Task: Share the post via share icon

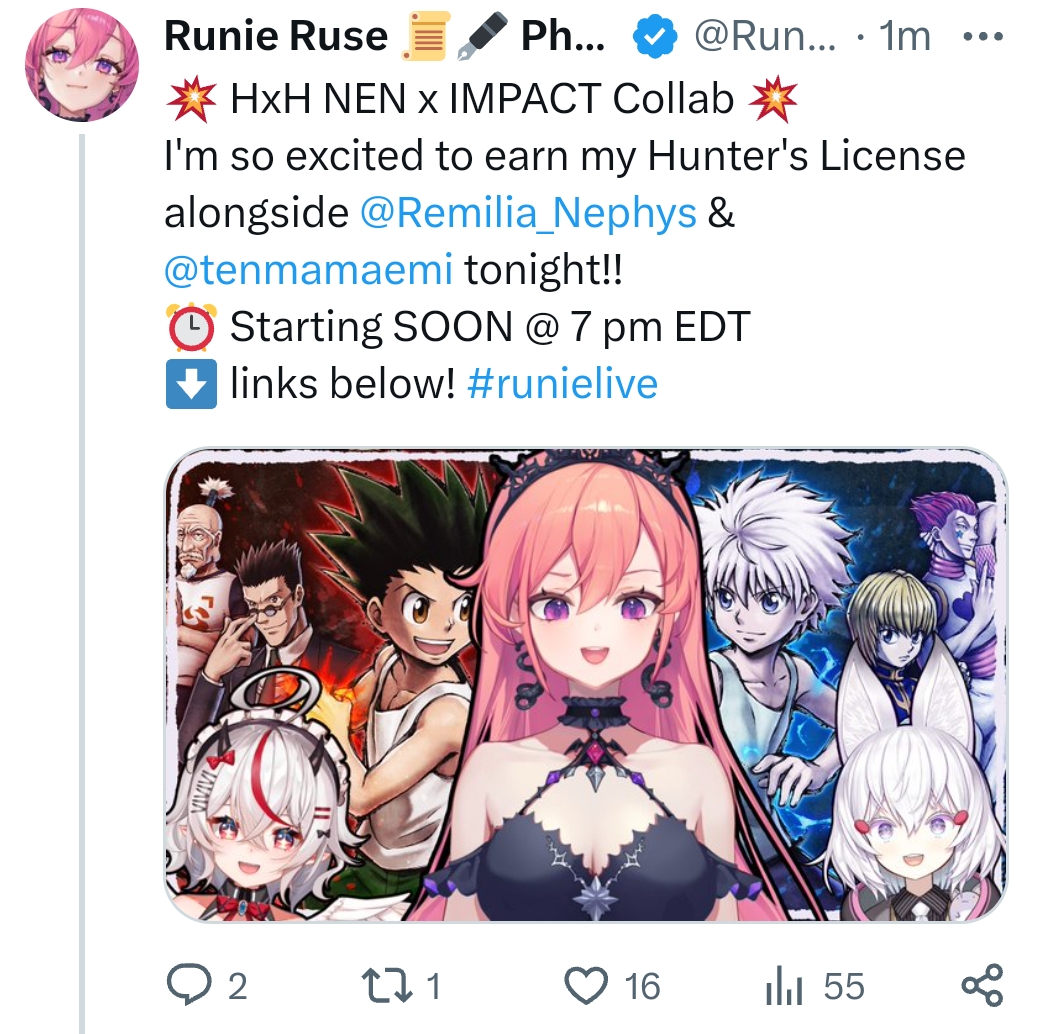Action: (x=982, y=985)
